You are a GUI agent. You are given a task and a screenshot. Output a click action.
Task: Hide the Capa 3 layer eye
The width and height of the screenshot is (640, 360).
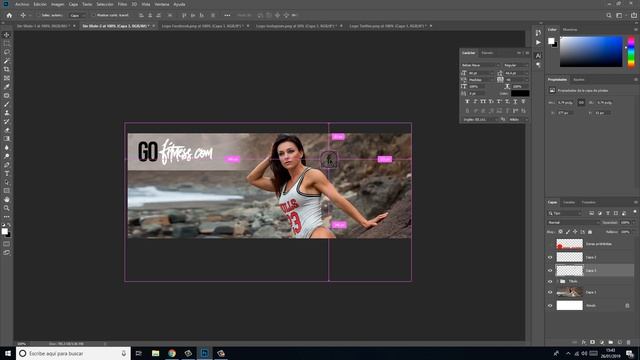[550, 270]
